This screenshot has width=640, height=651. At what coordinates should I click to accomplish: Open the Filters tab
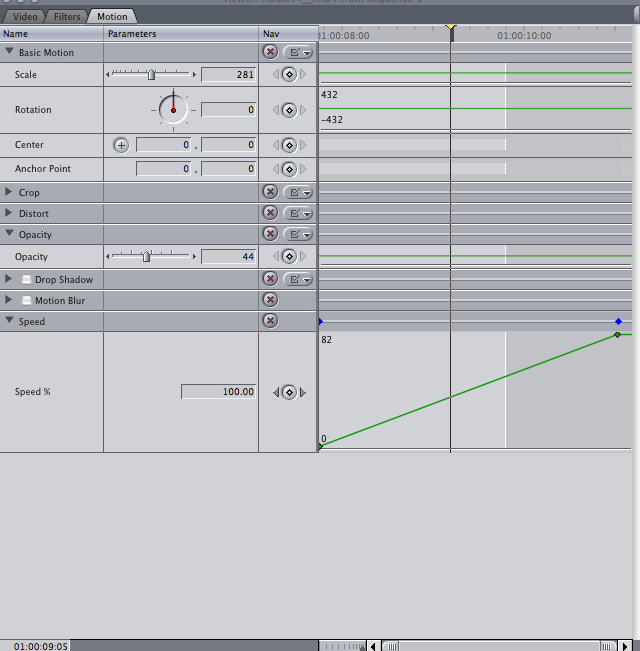[x=67, y=17]
